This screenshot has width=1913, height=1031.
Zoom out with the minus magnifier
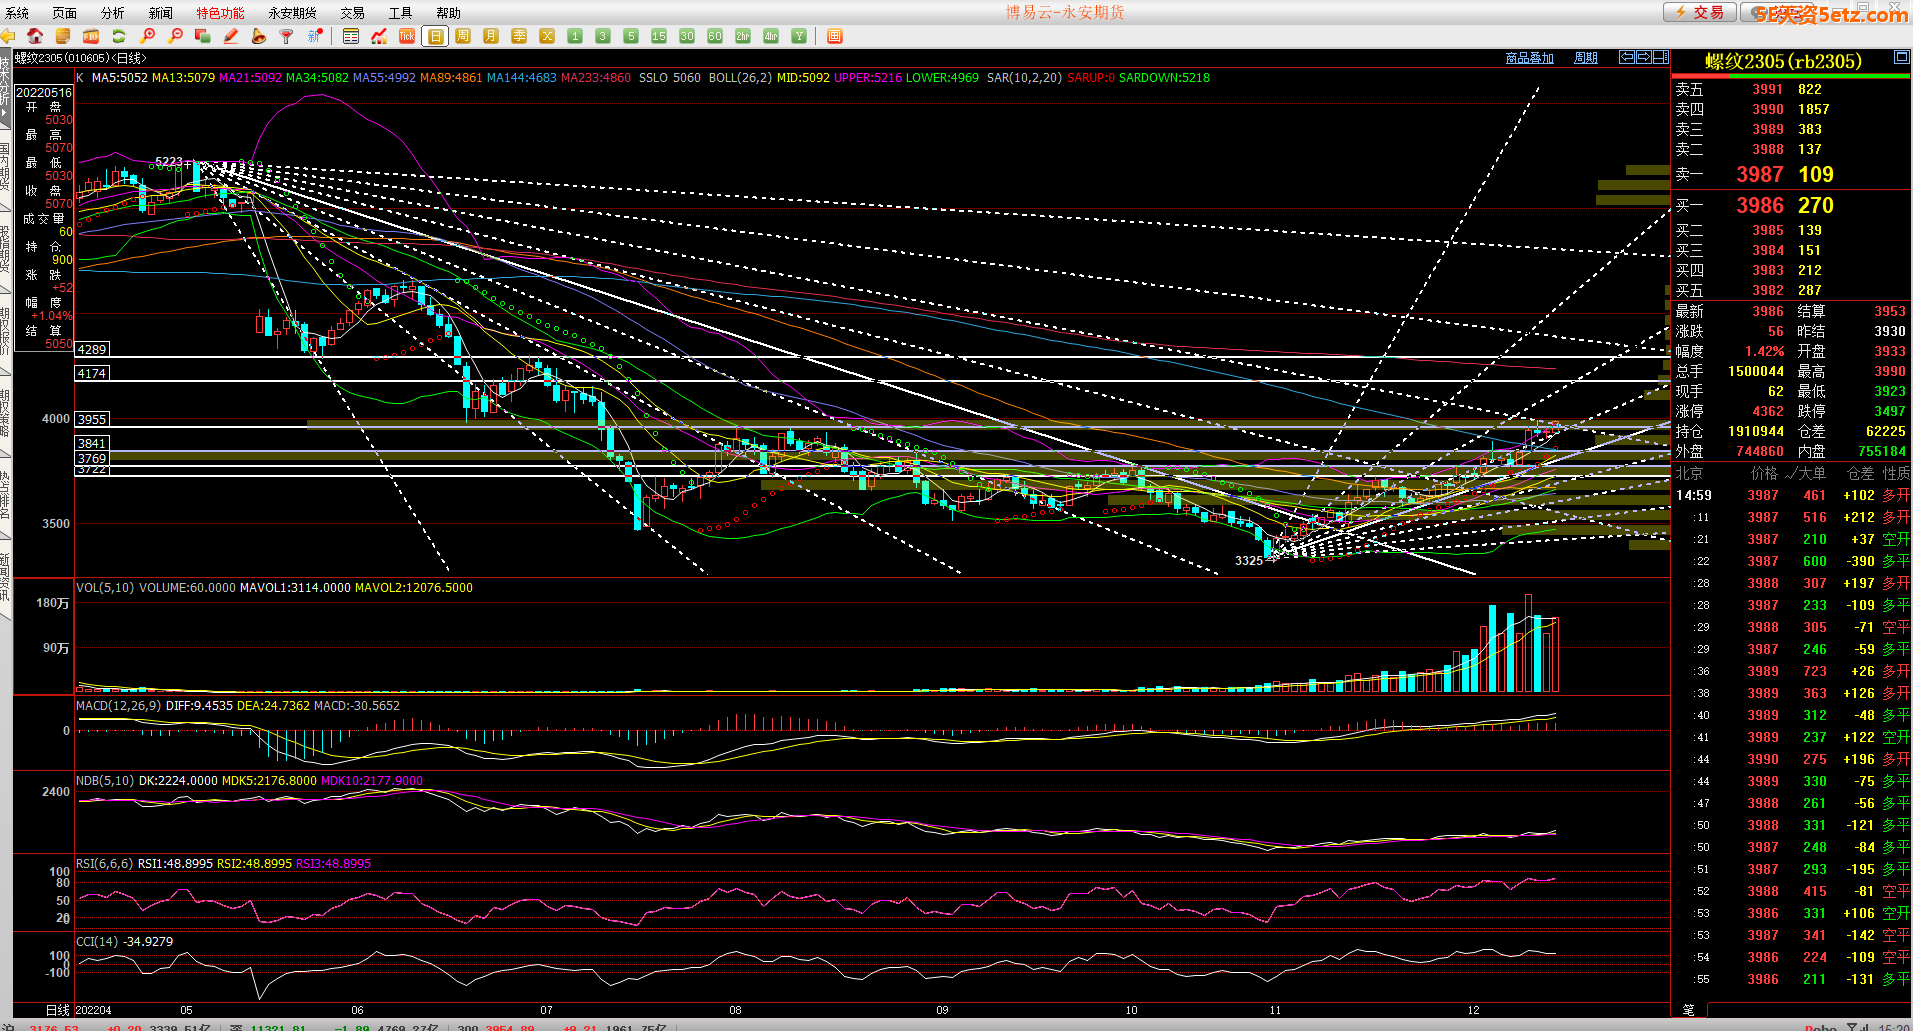(175, 36)
